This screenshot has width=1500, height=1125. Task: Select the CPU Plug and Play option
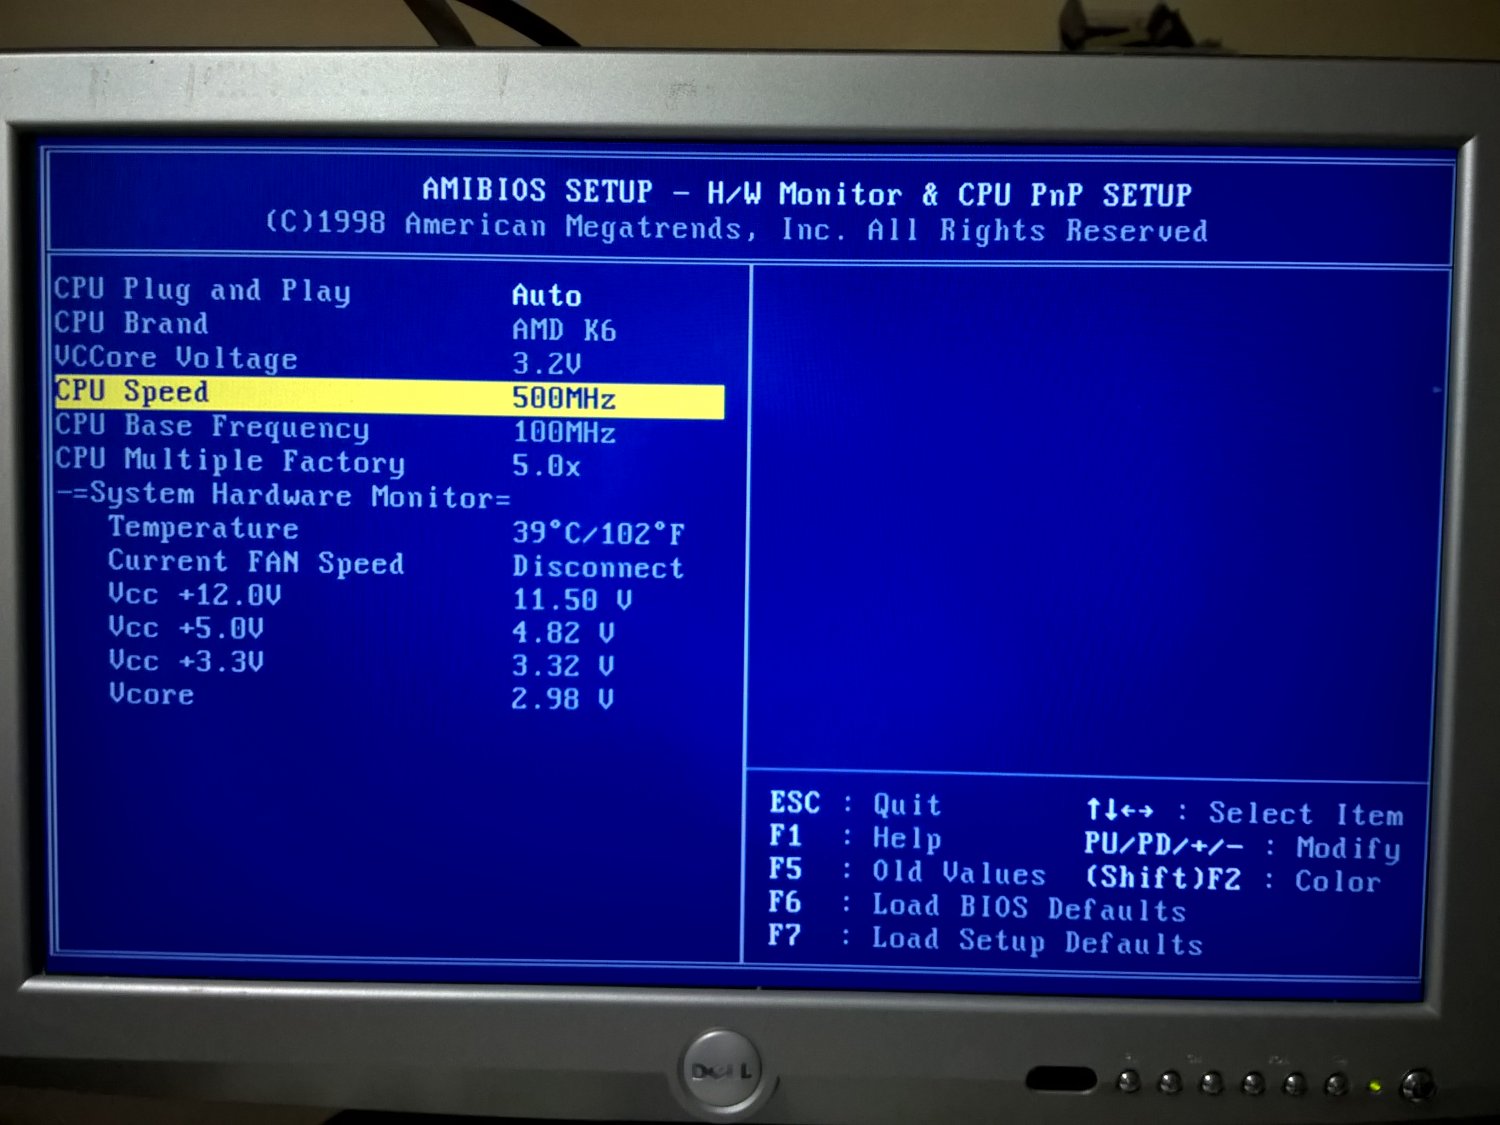pyautogui.click(x=200, y=290)
